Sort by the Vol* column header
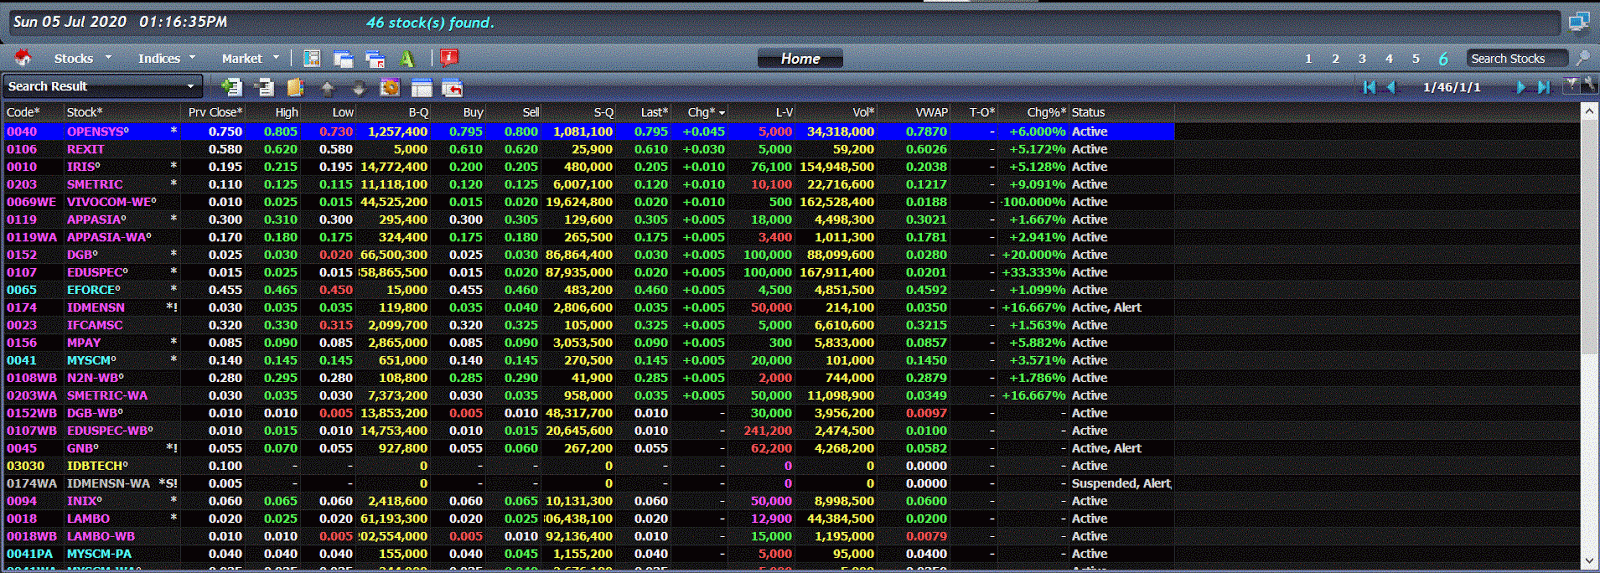 (x=837, y=112)
